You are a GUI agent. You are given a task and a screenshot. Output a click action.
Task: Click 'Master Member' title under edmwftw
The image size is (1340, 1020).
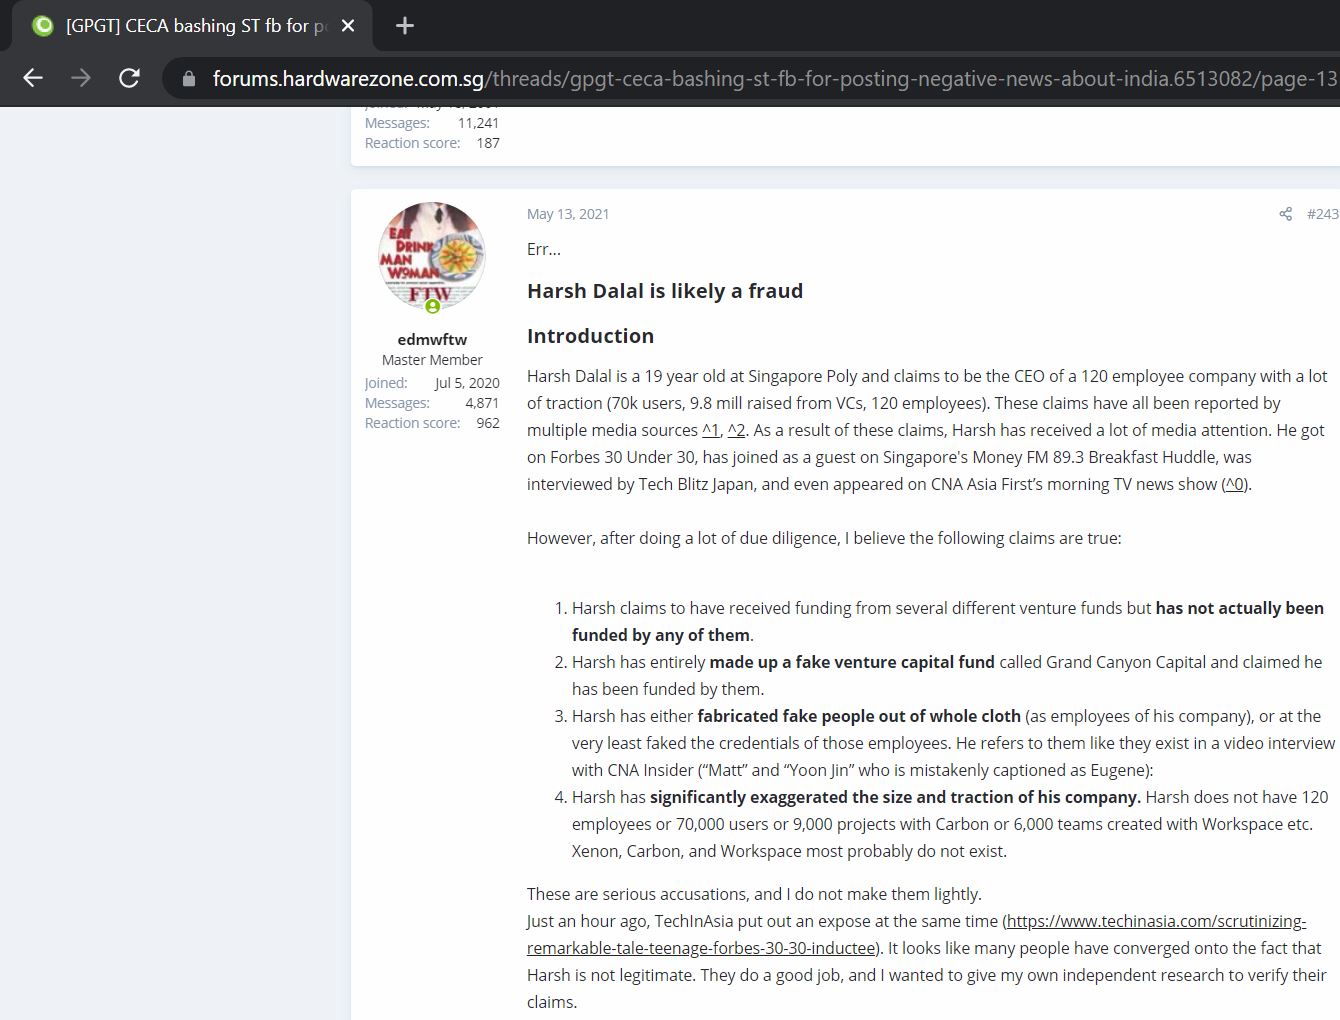point(432,360)
